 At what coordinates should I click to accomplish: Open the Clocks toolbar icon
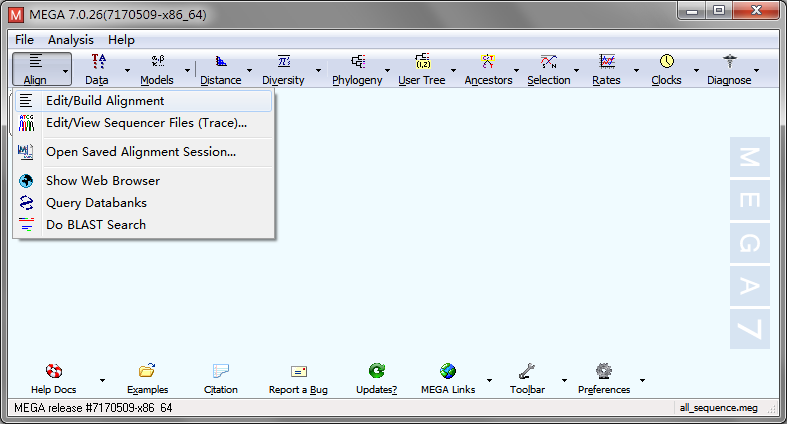[667, 62]
